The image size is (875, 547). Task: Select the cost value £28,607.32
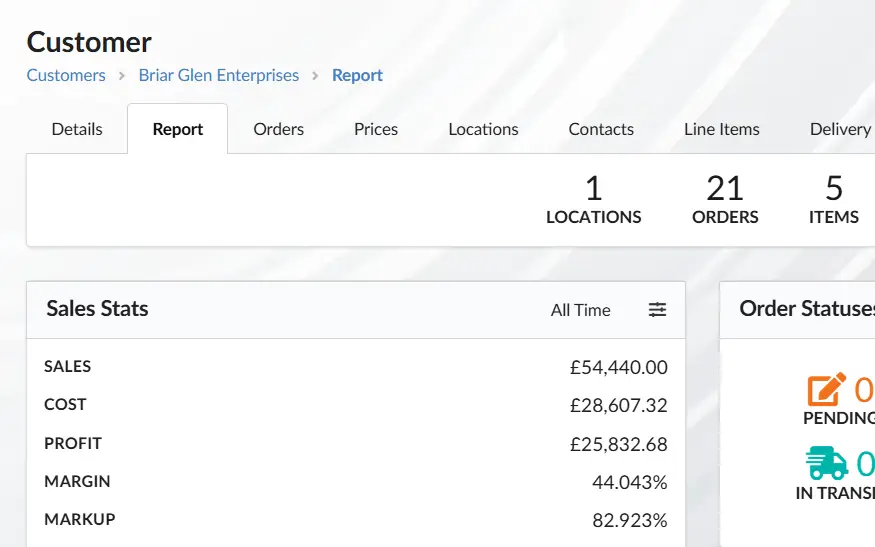pyautogui.click(x=618, y=405)
